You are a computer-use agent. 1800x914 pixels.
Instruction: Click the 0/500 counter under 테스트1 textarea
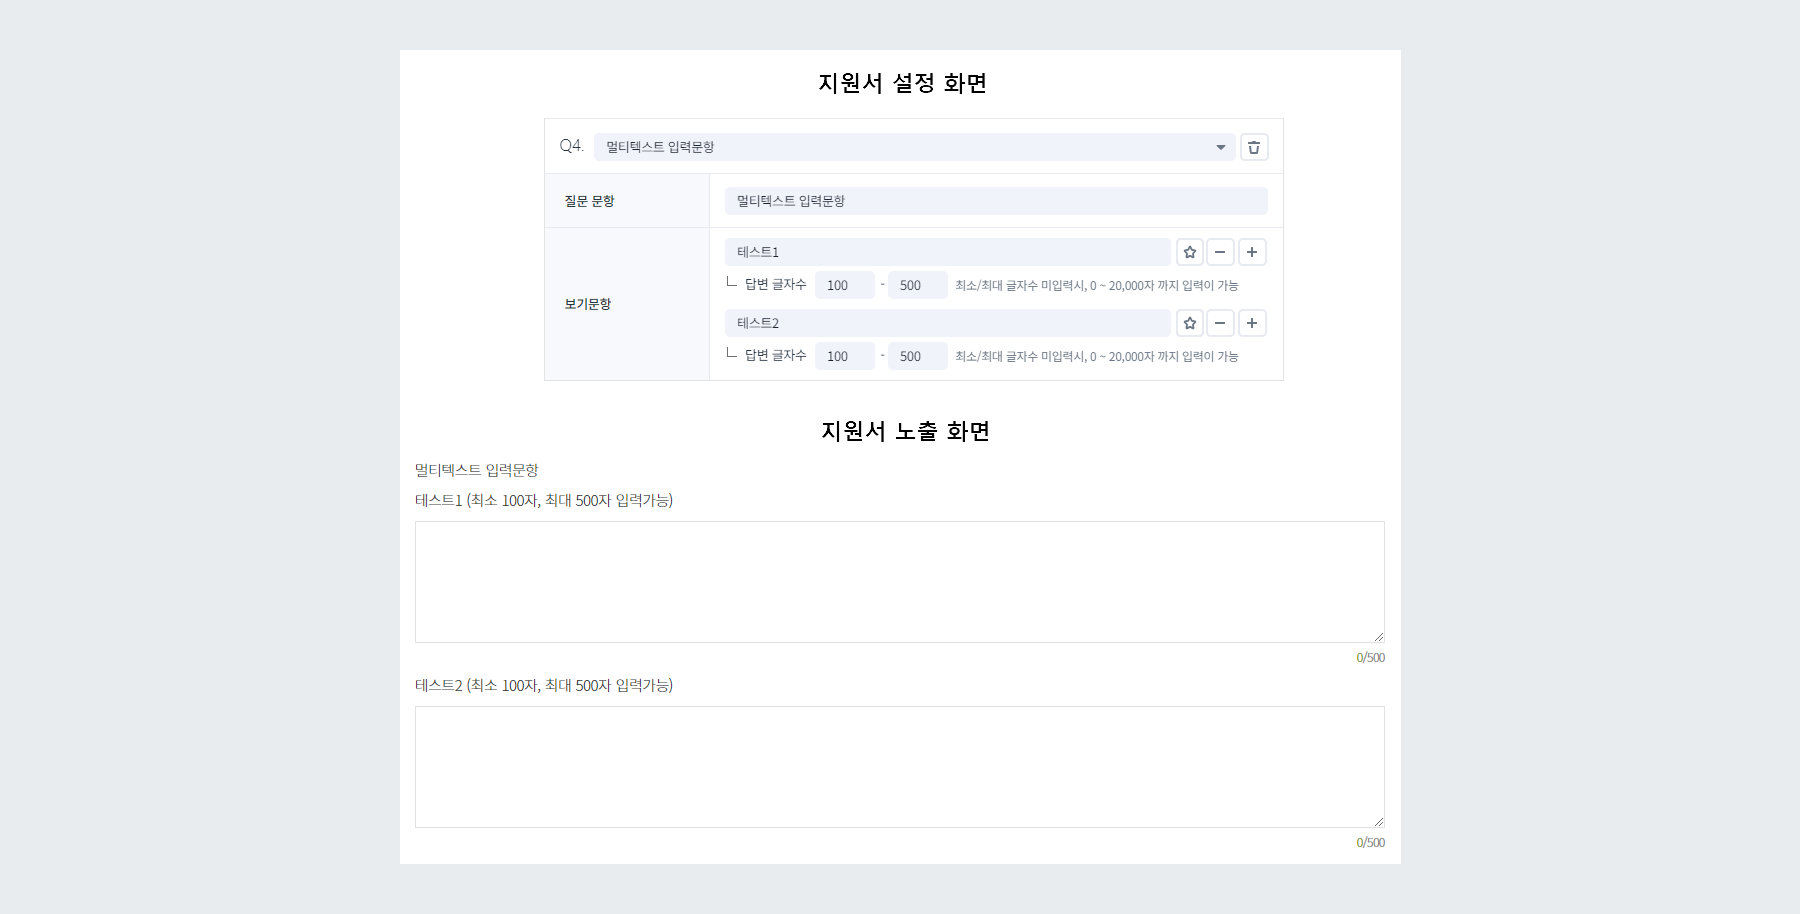1369,657
